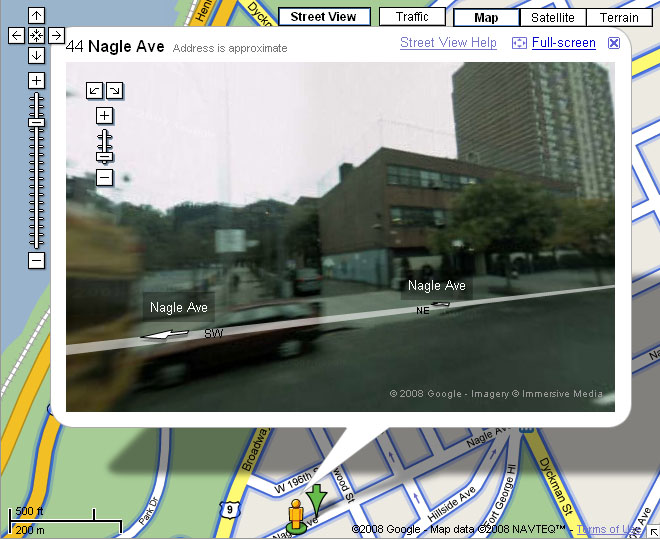
Task: Toggle the Traffic overlay
Action: [412, 17]
